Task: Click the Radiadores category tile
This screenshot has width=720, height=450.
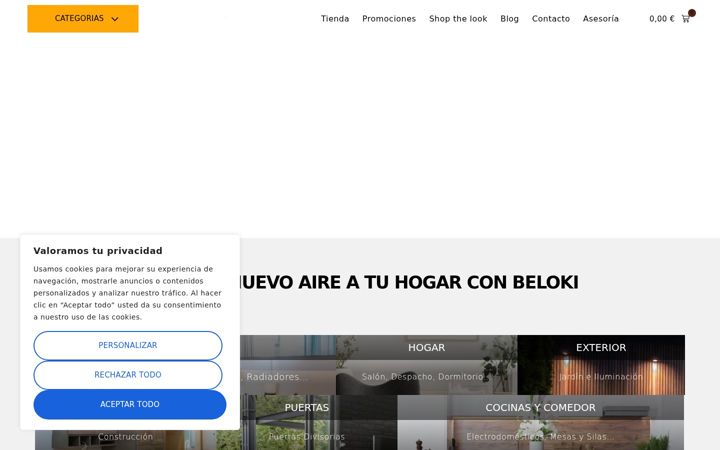Action: [x=288, y=365]
